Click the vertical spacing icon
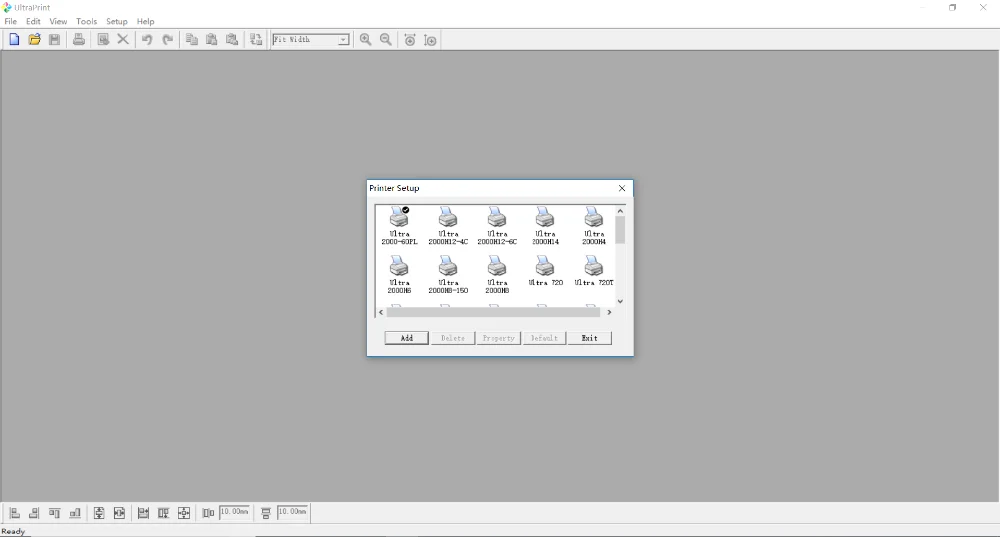The image size is (1000, 537). tap(266, 513)
